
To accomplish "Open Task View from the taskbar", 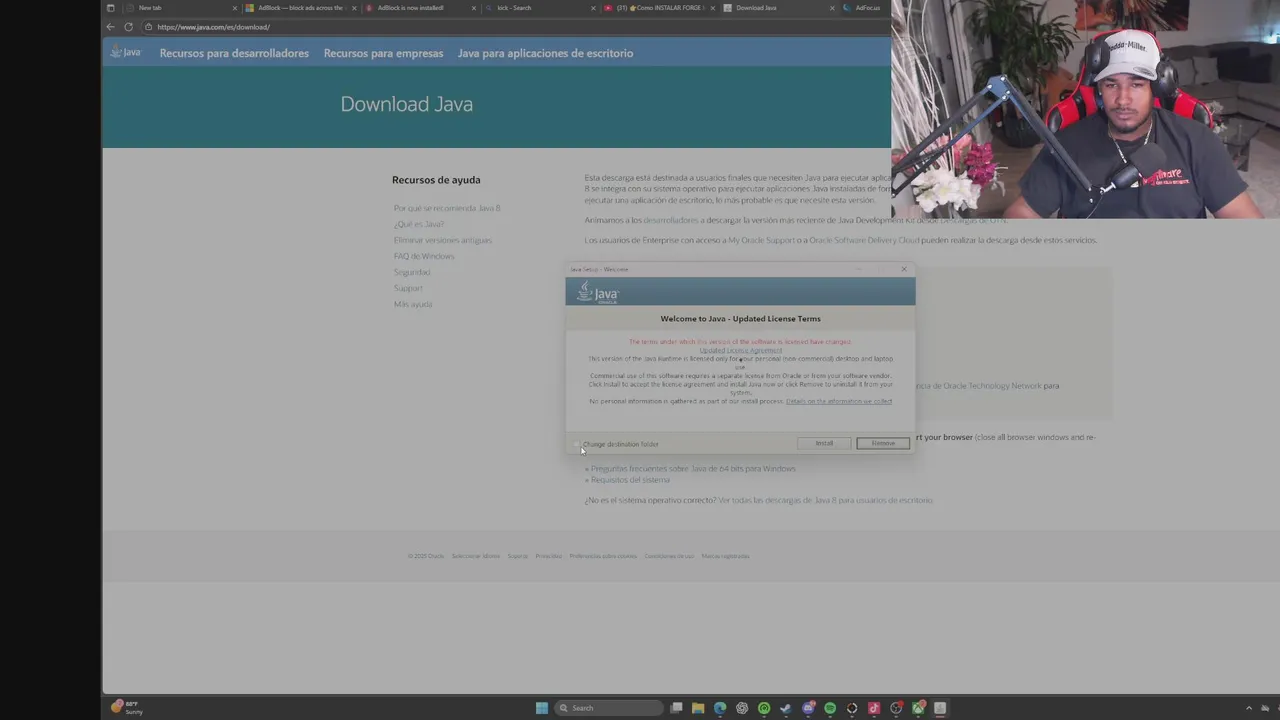I will 677,708.
